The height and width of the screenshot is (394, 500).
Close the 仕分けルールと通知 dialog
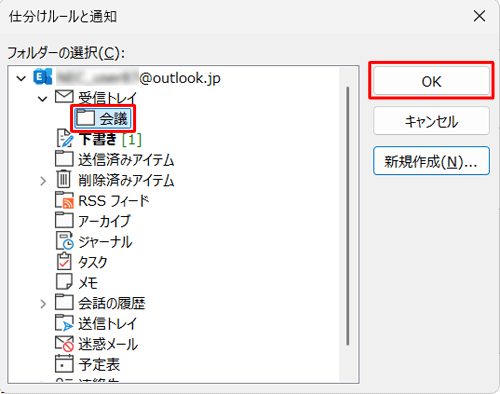click(x=479, y=16)
